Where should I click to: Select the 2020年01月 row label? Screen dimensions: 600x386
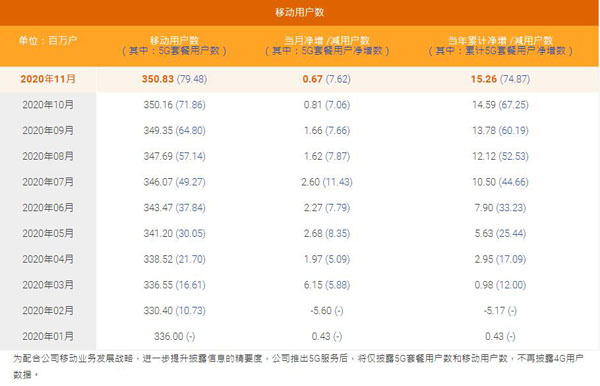(x=48, y=336)
